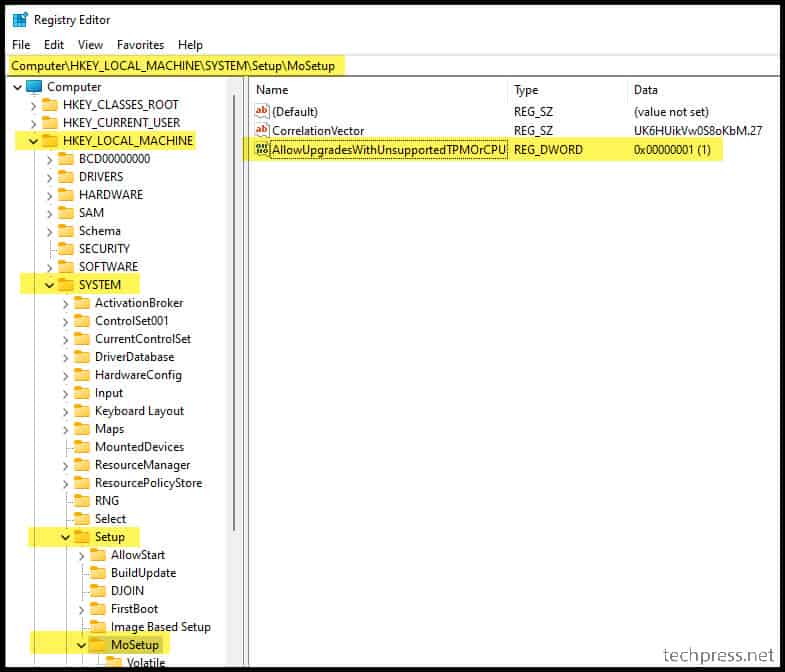Click the REG_DWORD type cell
The width and height of the screenshot is (785, 672).
[548, 150]
